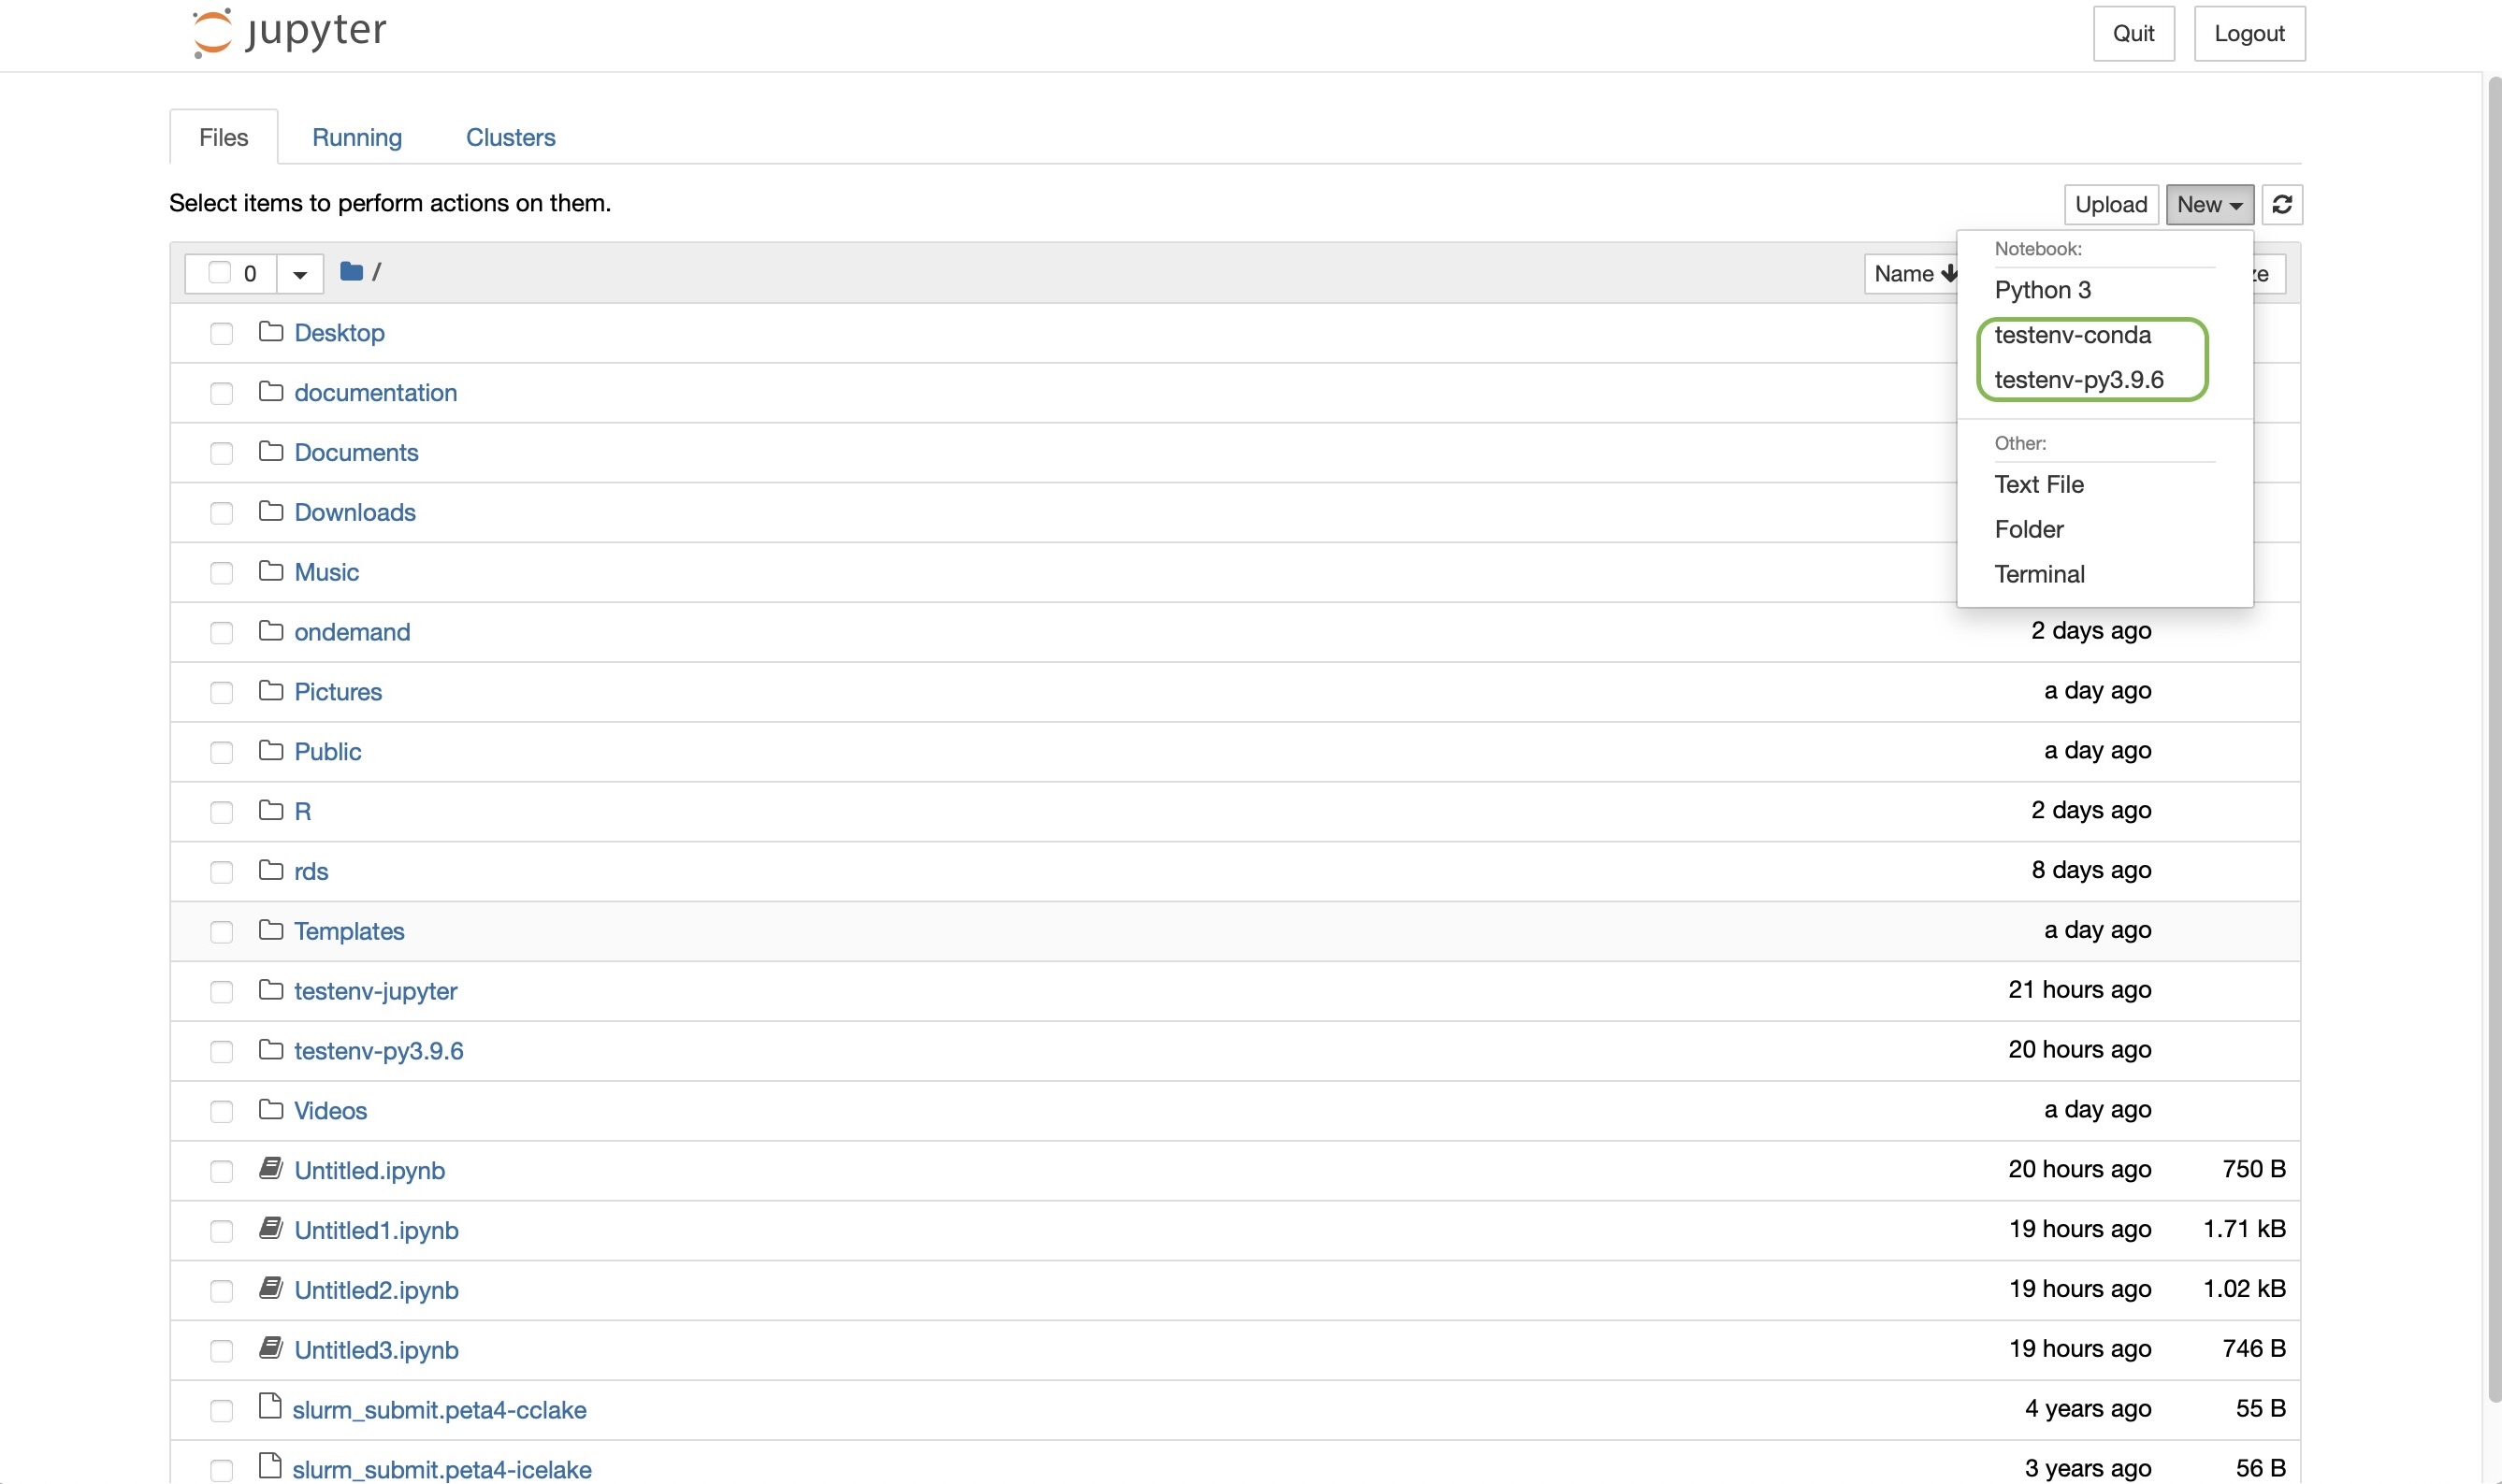Viewport: 2502px width, 1484px height.
Task: Click the Untitled3.ipynb notebook icon
Action: 270,1348
